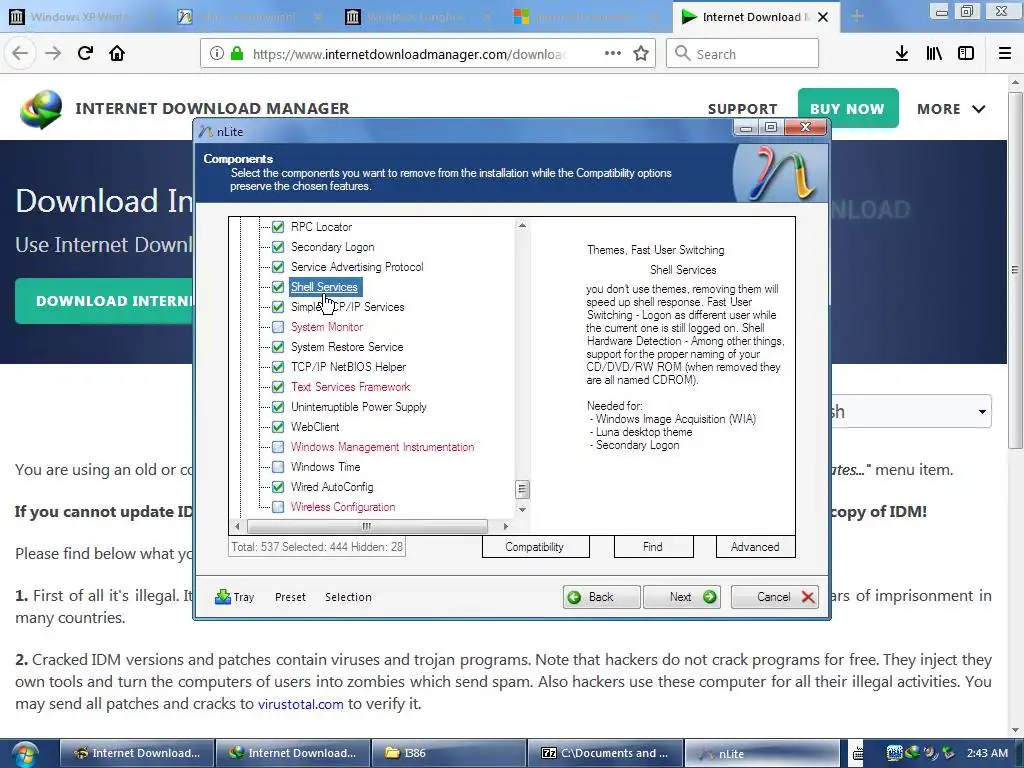Open the library icon in toolbar

coord(934,54)
